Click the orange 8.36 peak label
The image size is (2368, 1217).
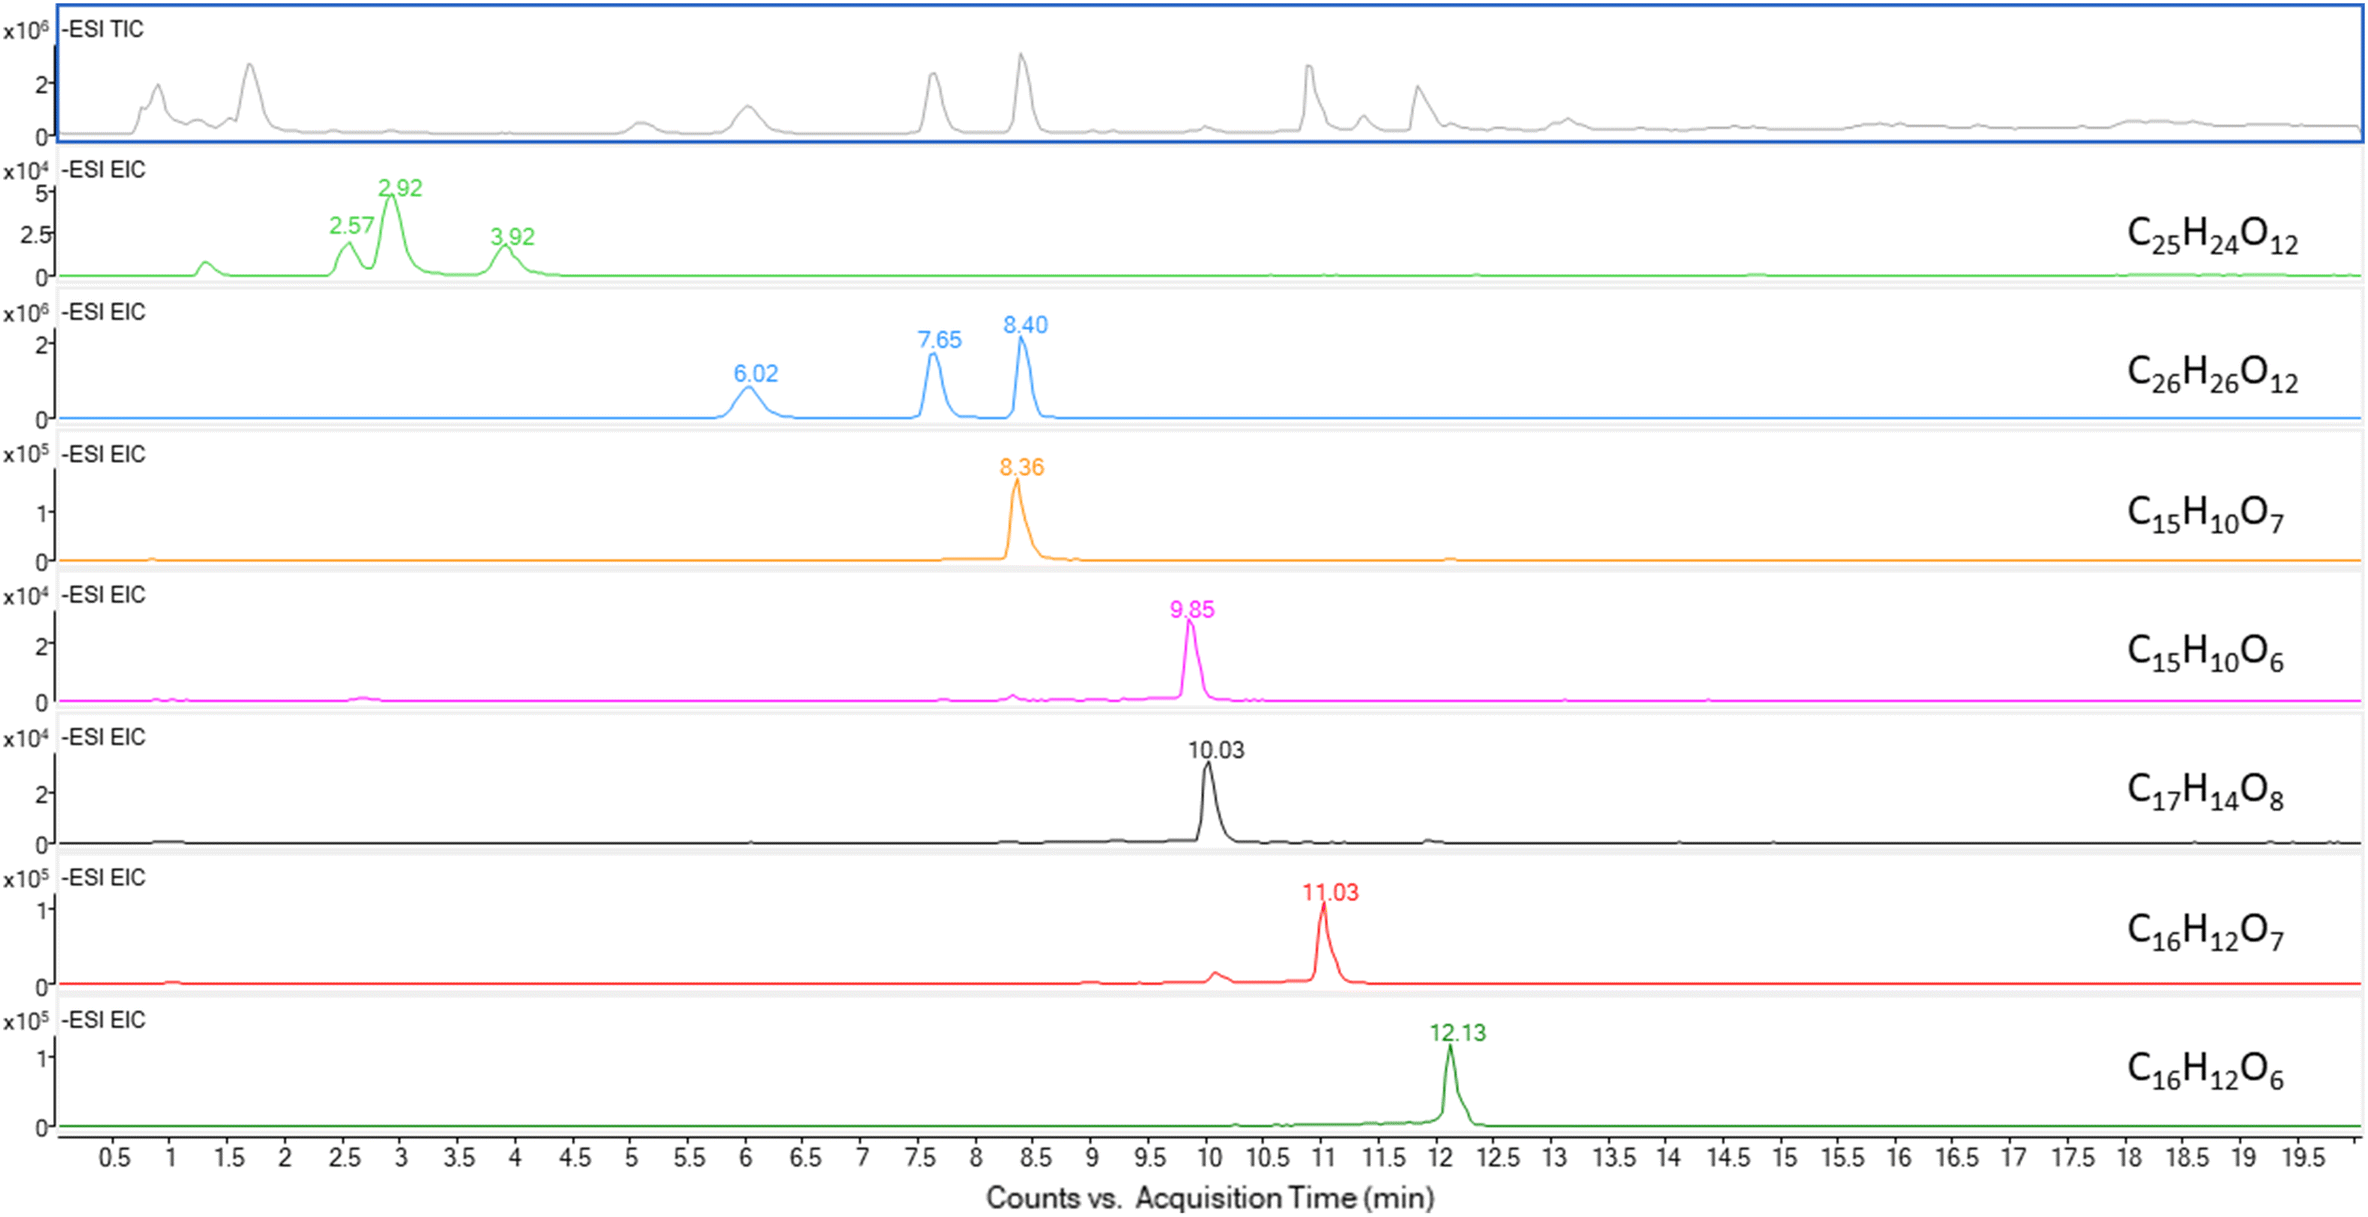(1021, 467)
